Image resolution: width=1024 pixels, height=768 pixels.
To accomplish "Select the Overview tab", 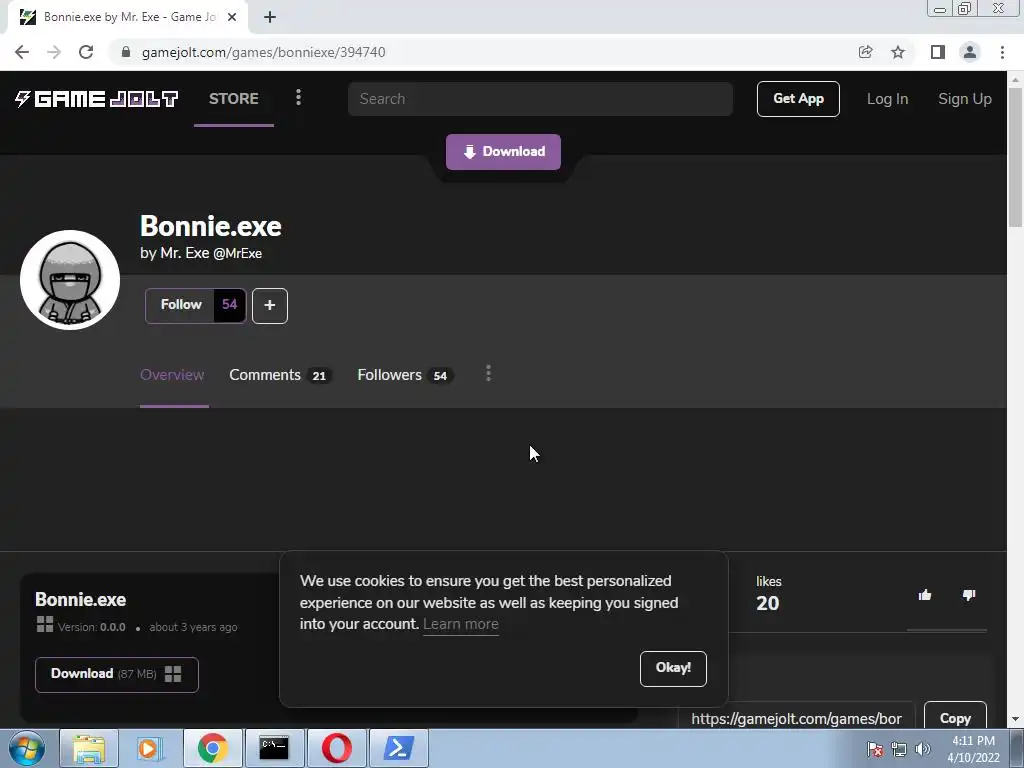I will click(x=172, y=375).
